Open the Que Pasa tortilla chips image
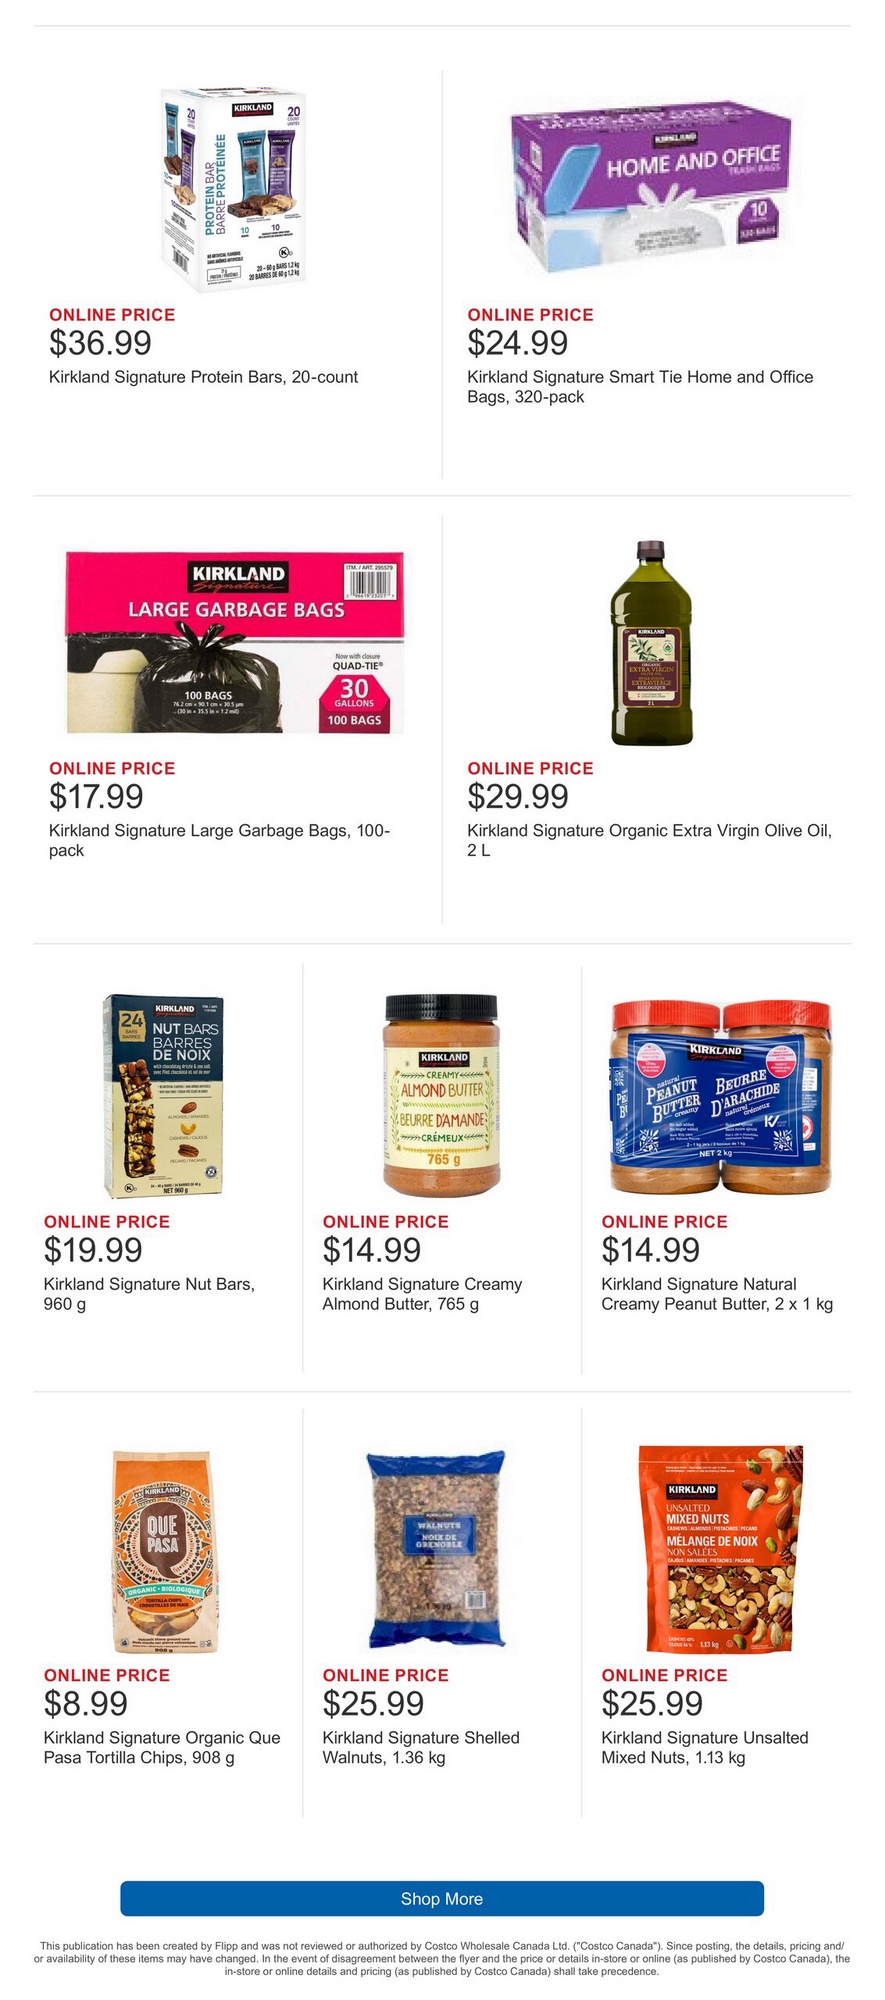The height and width of the screenshot is (2000, 885). click(x=164, y=1549)
